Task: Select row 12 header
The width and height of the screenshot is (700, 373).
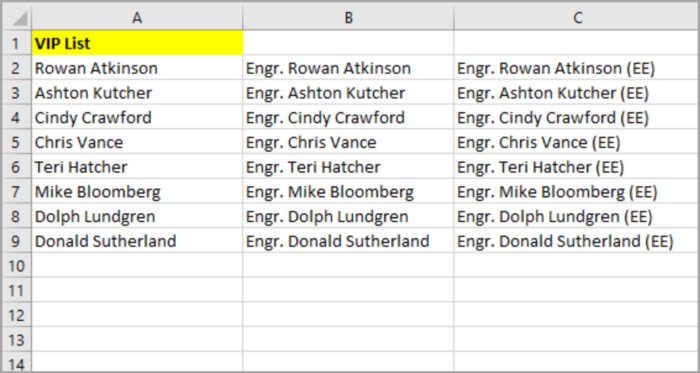Action: pyautogui.click(x=17, y=315)
